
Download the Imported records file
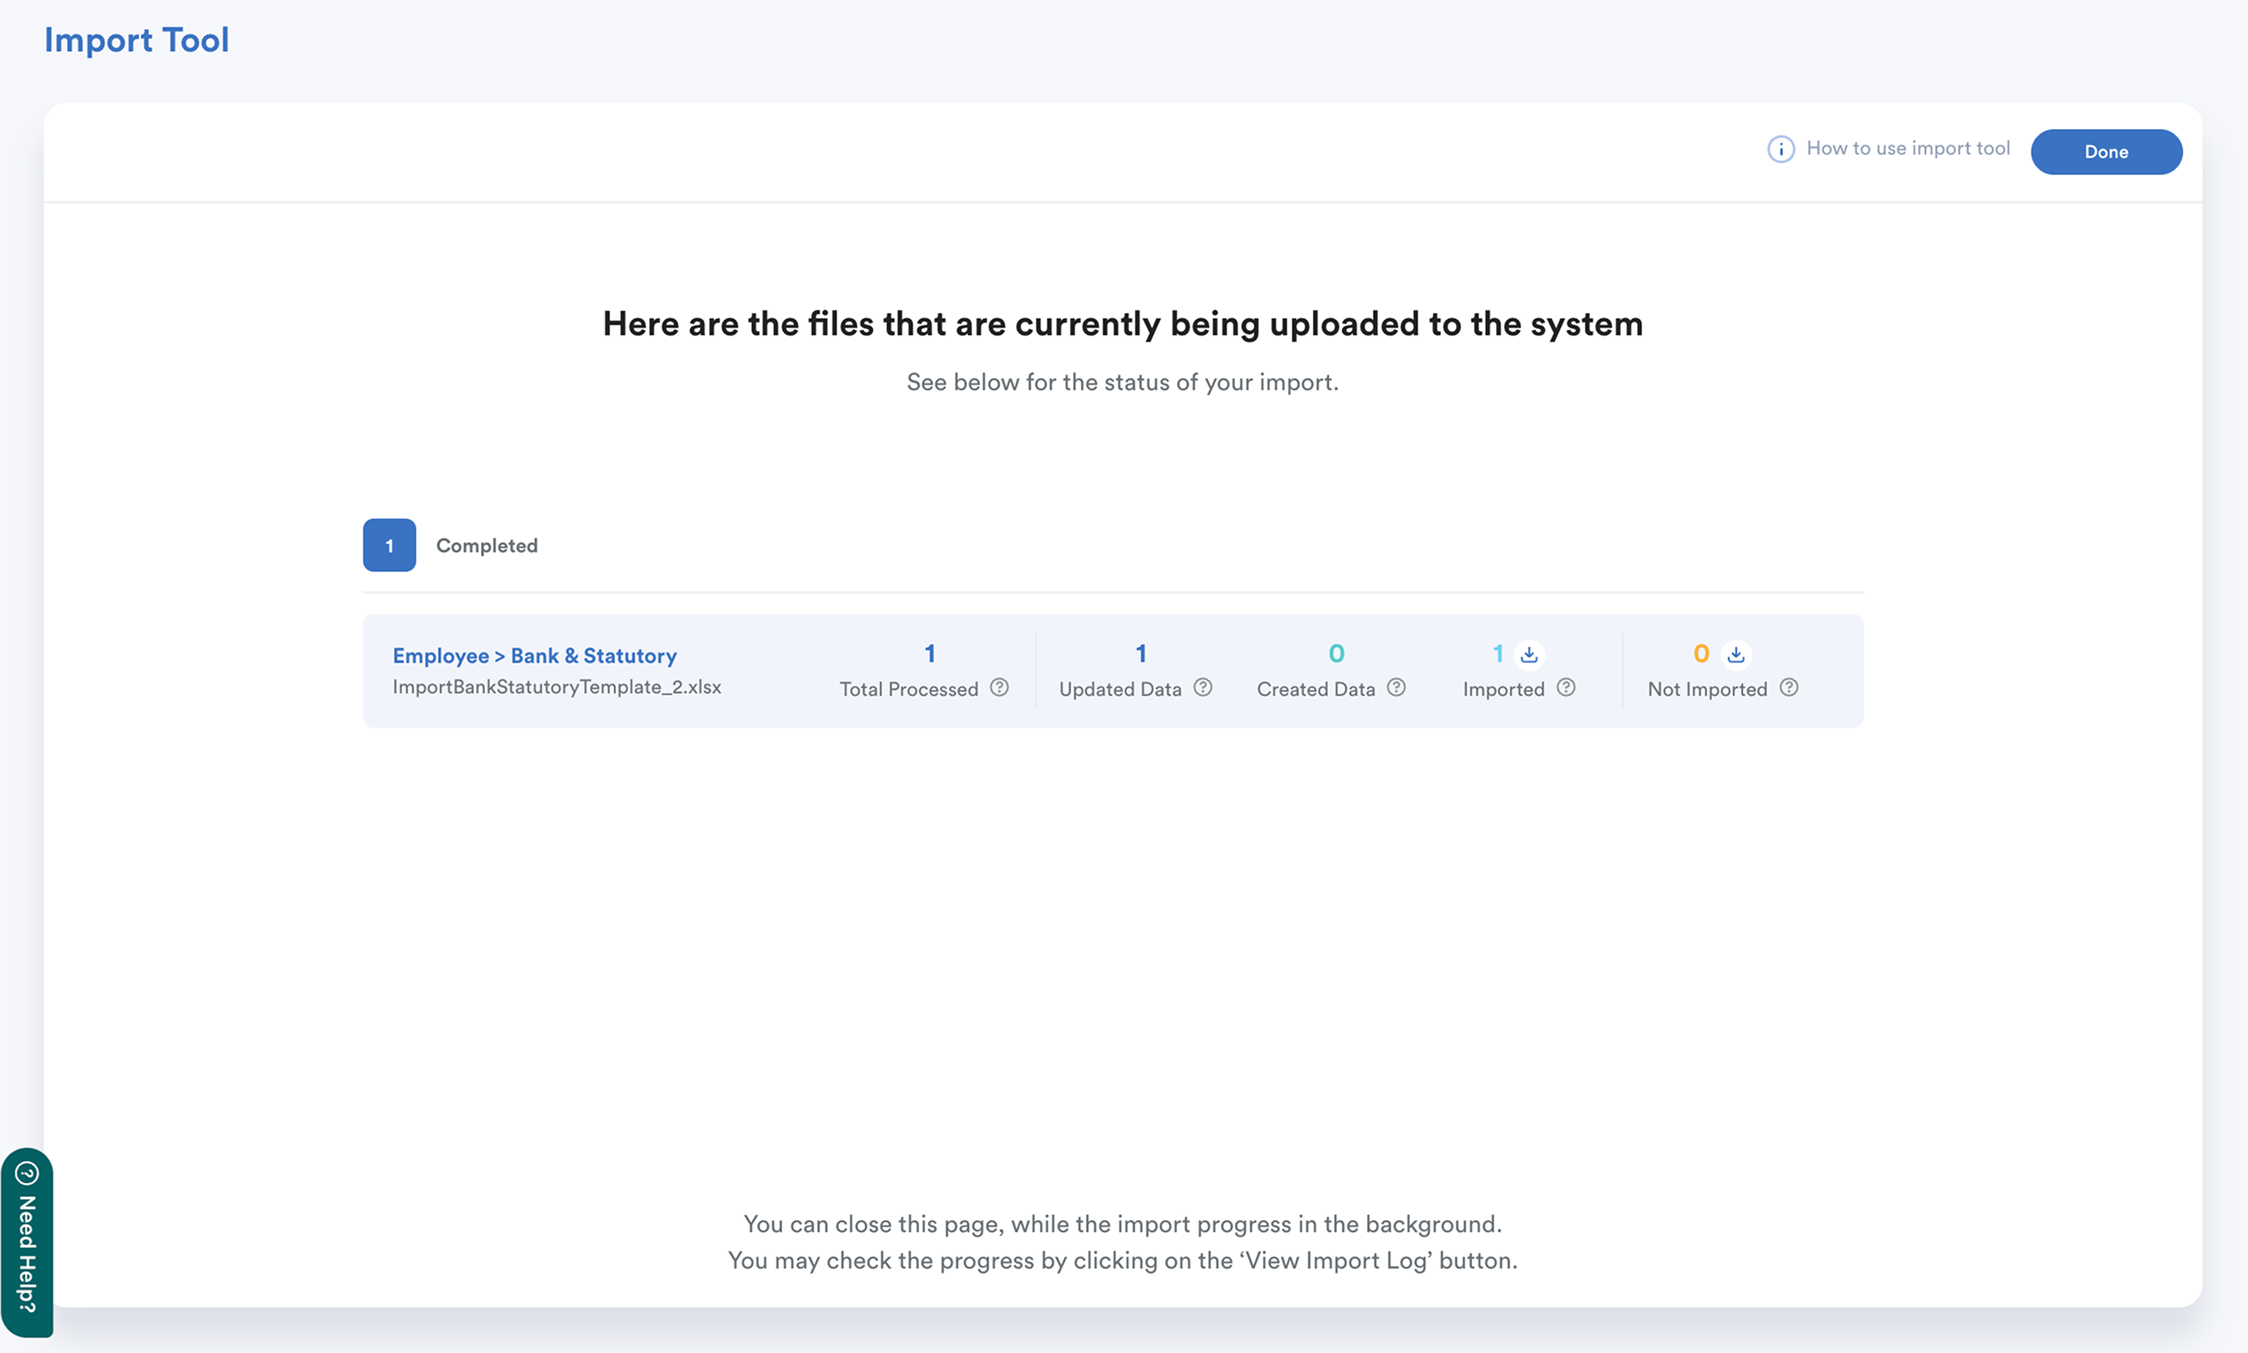pyautogui.click(x=1529, y=654)
